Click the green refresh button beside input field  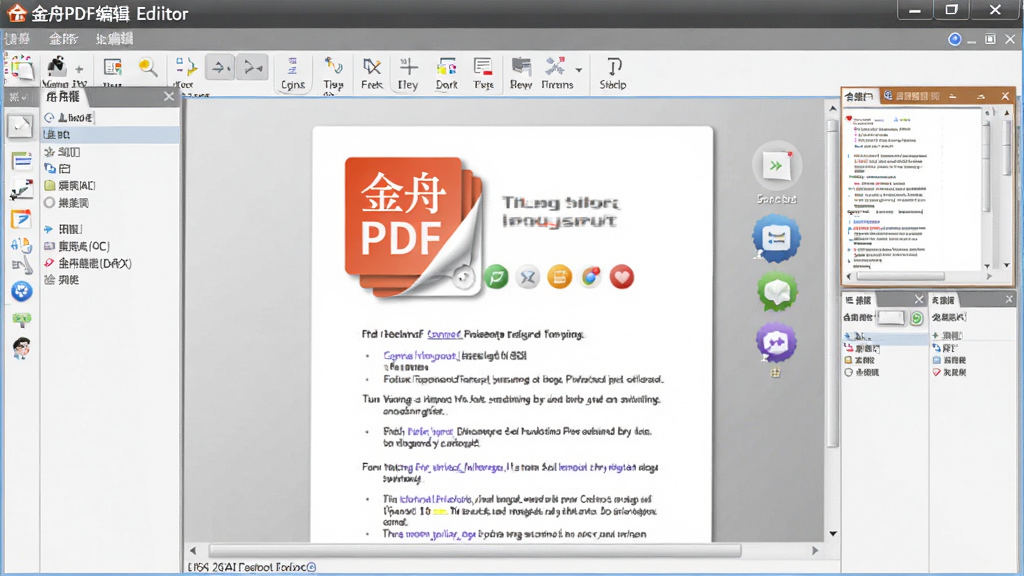click(x=917, y=318)
